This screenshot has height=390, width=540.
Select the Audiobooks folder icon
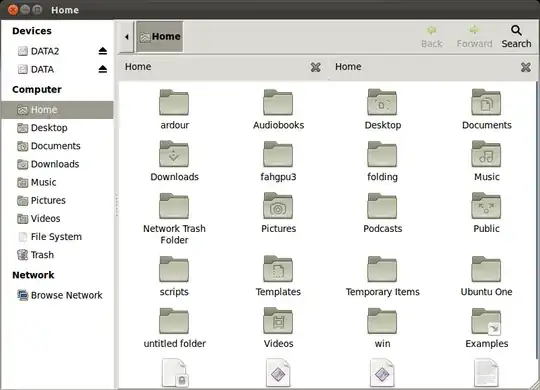coord(278,102)
